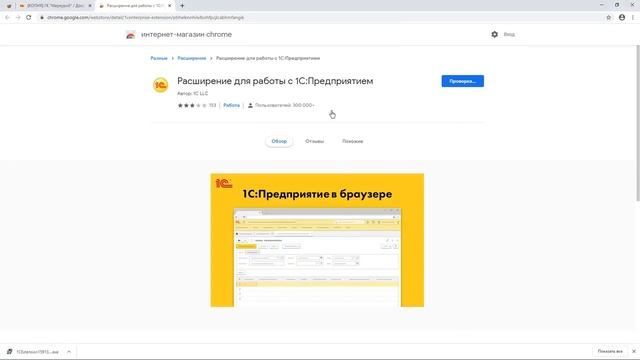The image size is (640, 360).
Task: Click the 'Вход' sign-in link
Action: tap(509, 35)
